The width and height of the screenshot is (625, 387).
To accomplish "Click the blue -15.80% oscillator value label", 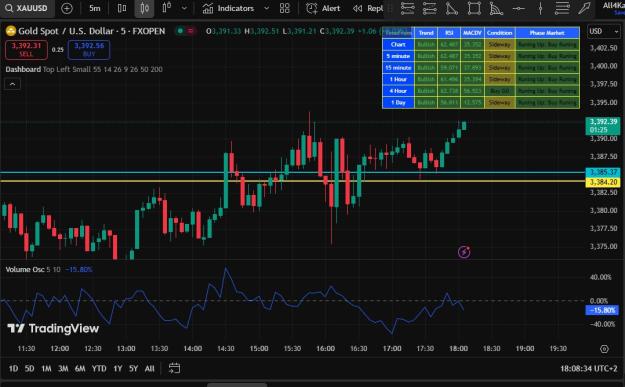I will tap(602, 310).
